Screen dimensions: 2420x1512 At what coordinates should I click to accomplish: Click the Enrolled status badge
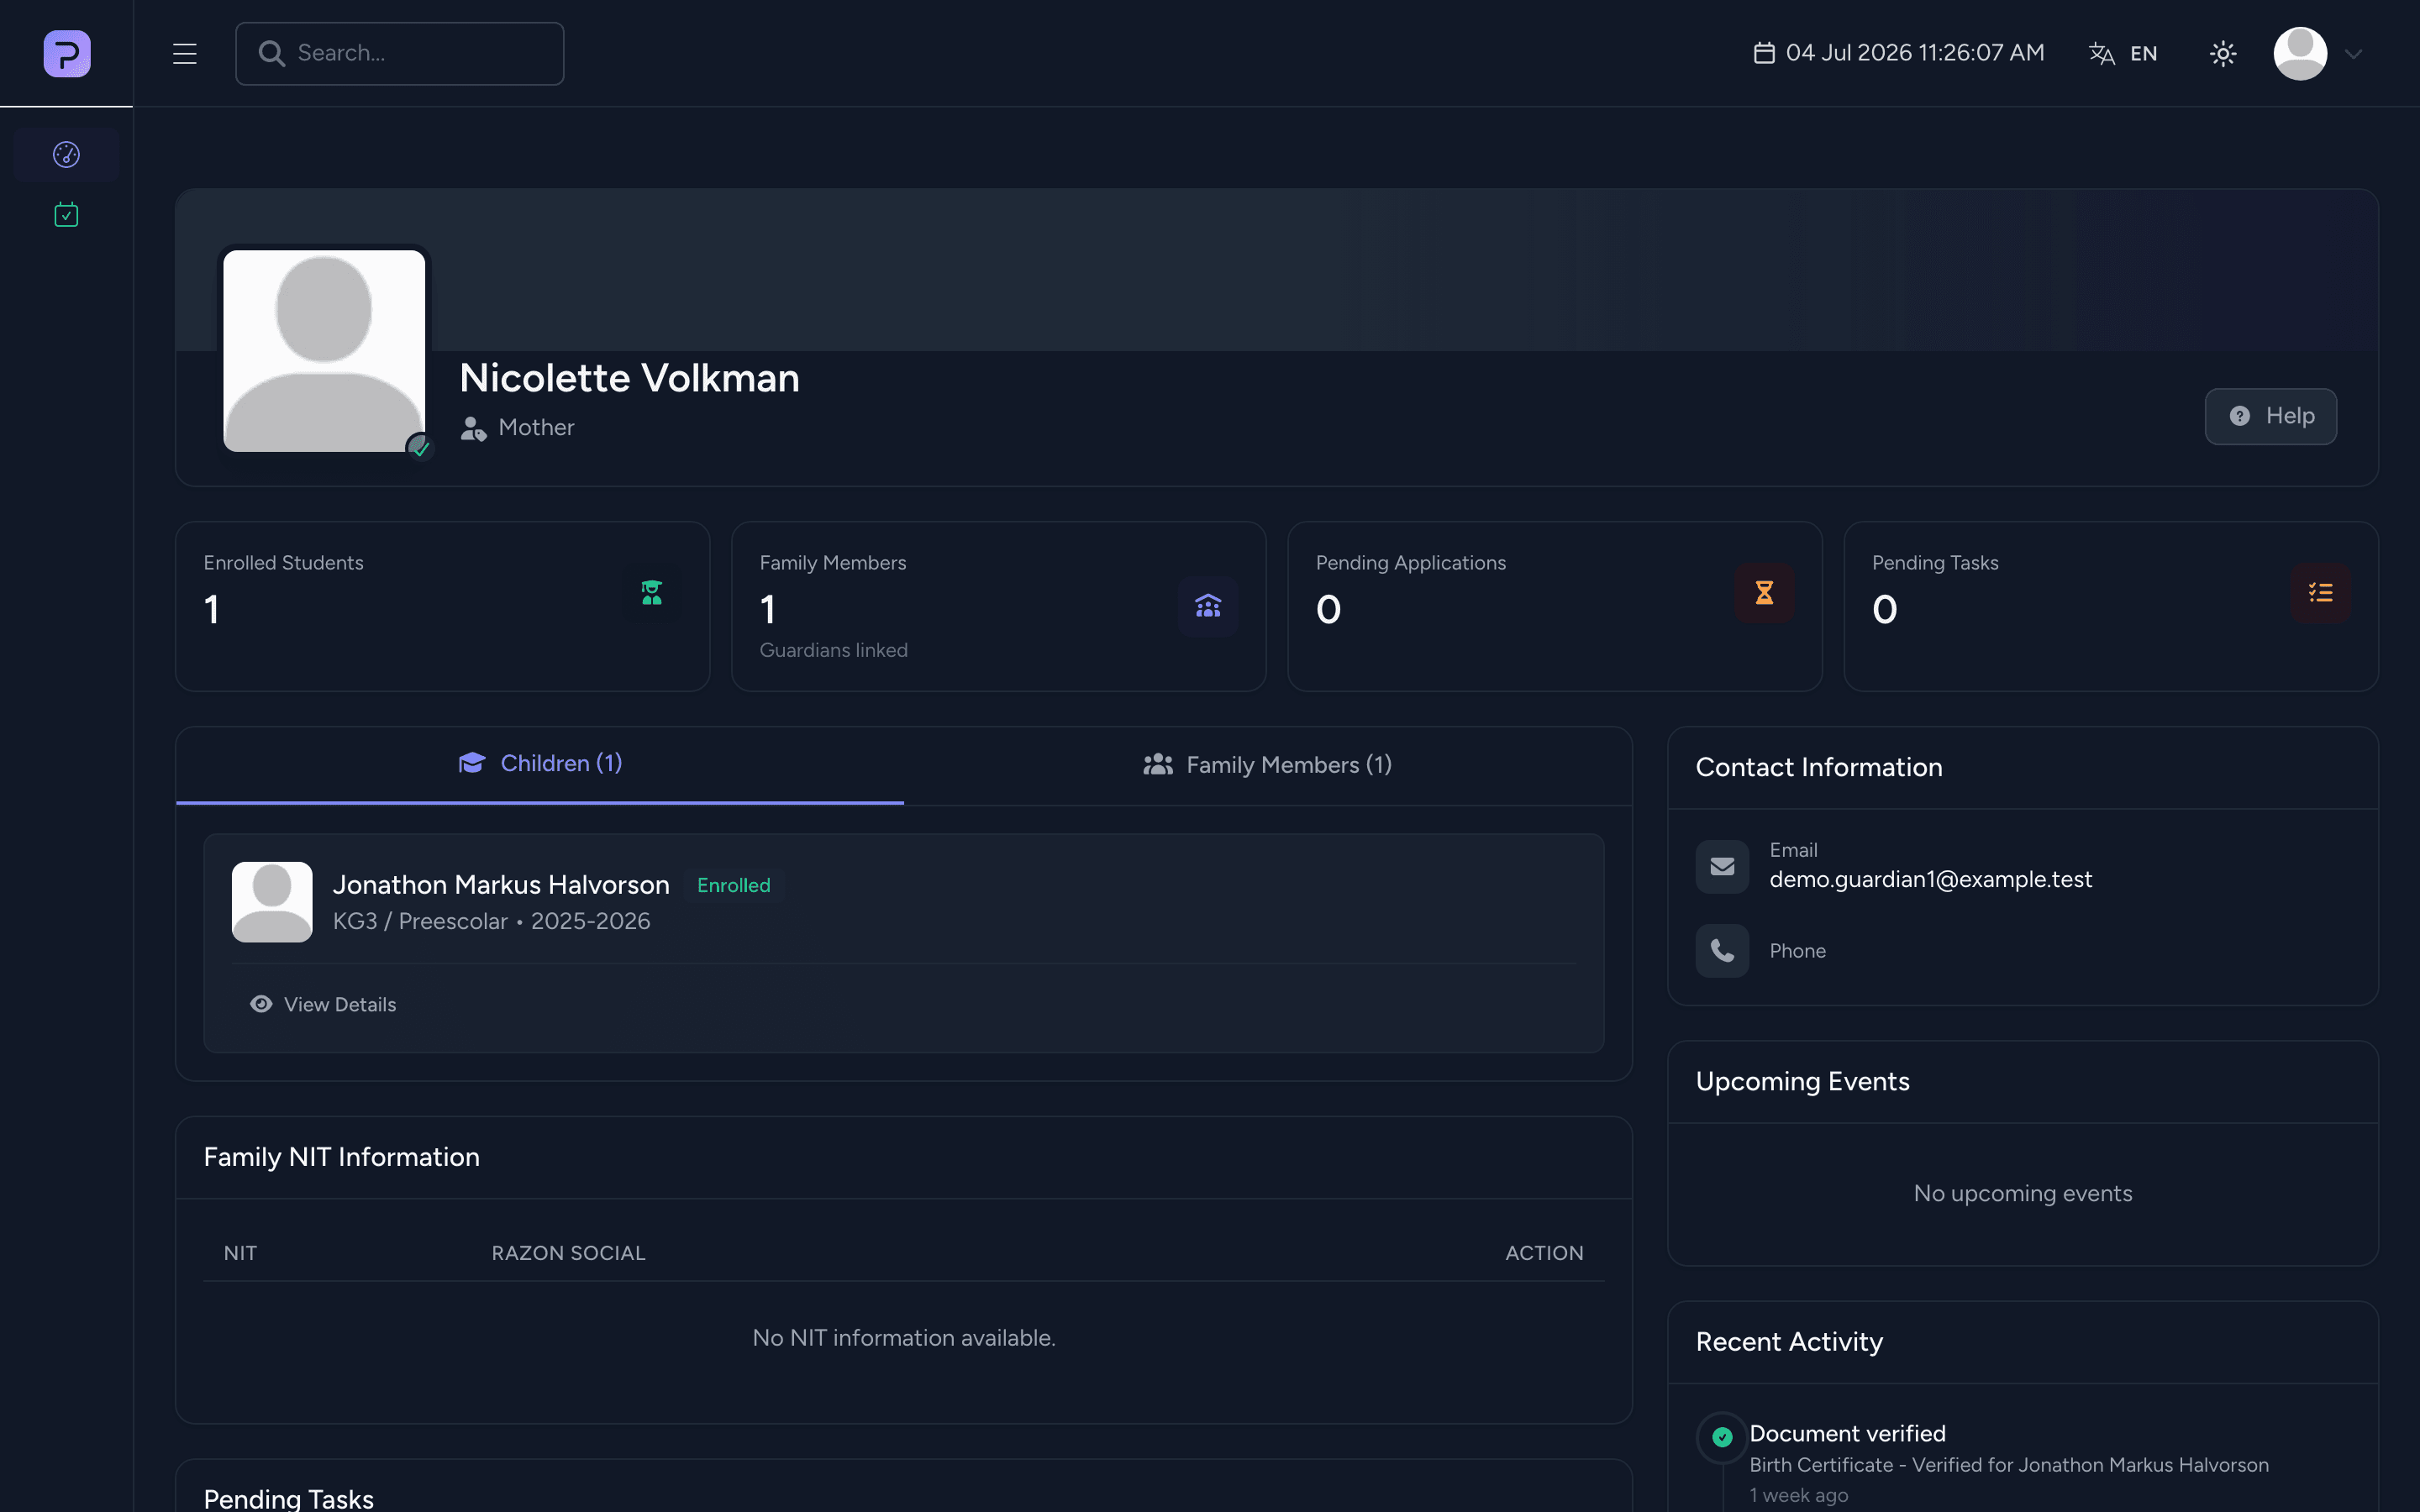point(734,885)
